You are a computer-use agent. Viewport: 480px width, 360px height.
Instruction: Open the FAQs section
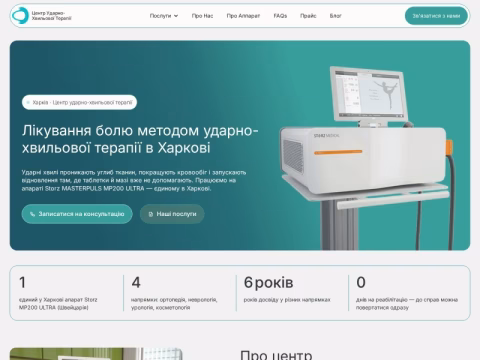point(280,16)
